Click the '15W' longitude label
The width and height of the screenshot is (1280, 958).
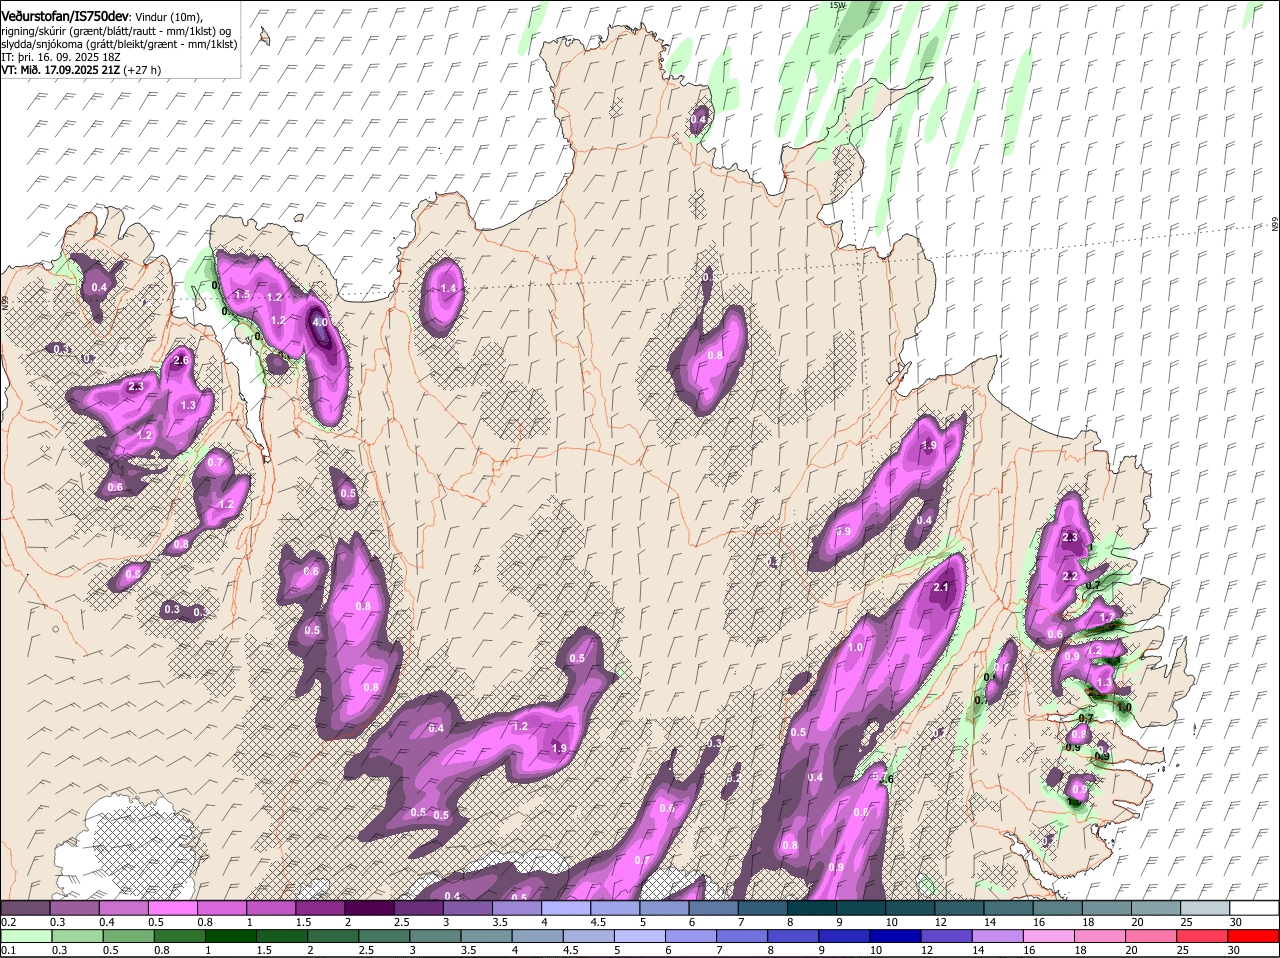(837, 5)
